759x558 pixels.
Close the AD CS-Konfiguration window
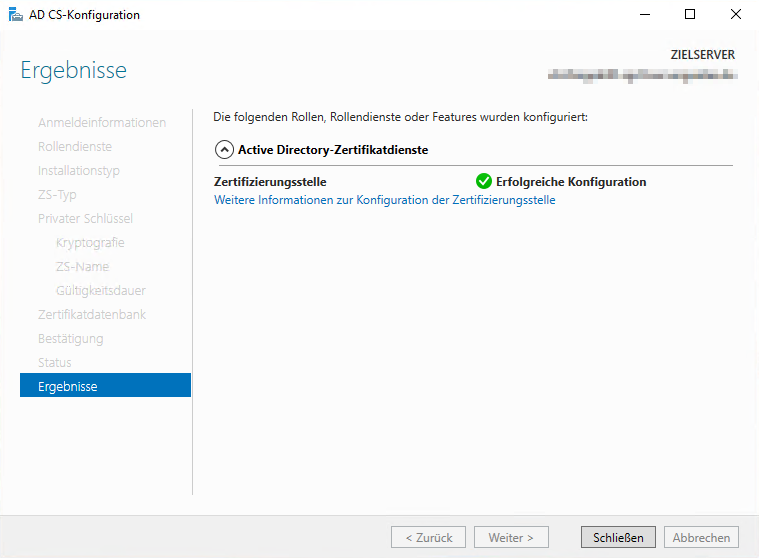point(735,15)
